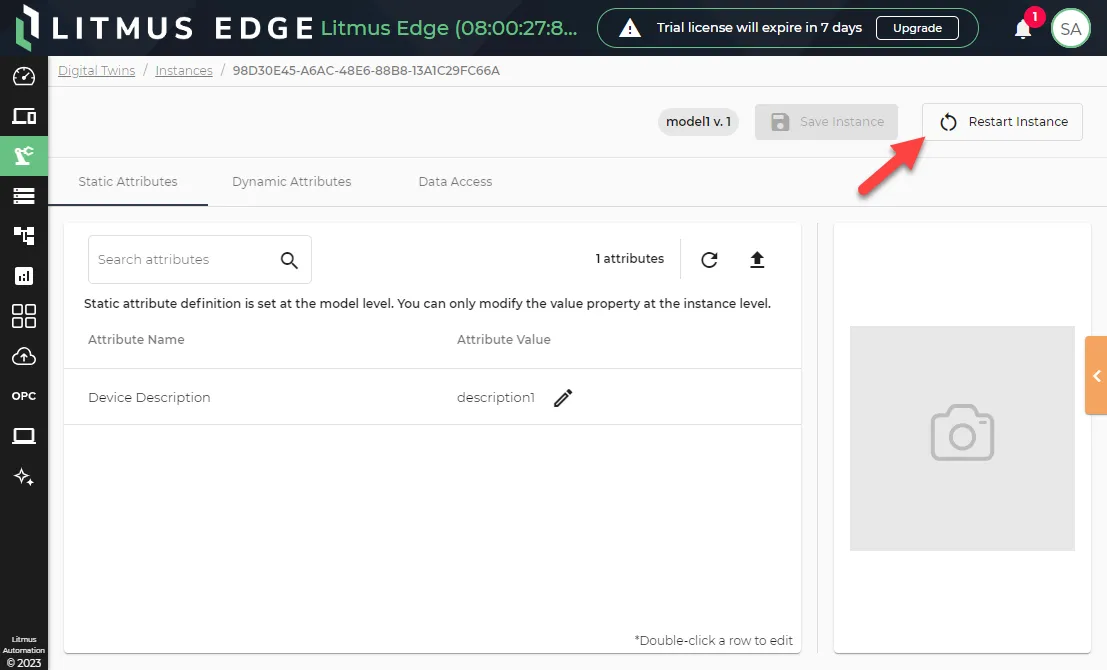This screenshot has width=1107, height=670.
Task: Open the notifications bell
Action: 1023,29
